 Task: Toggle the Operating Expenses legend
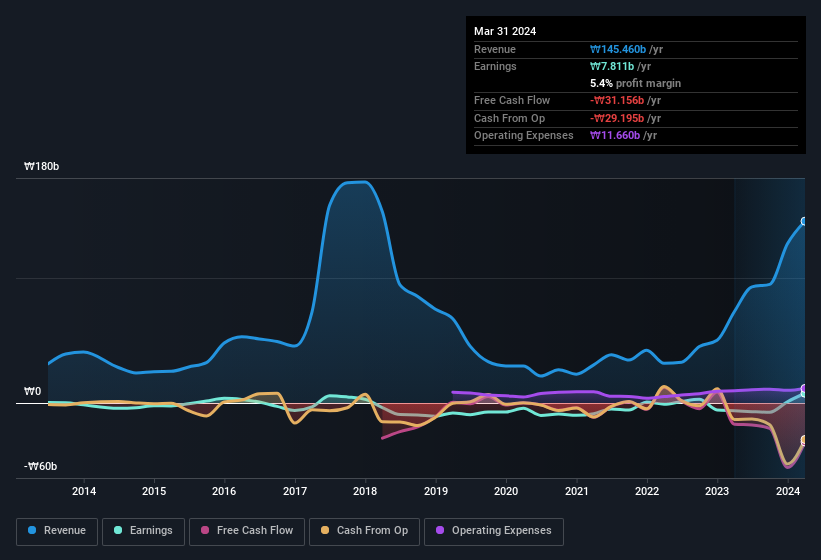click(494, 531)
